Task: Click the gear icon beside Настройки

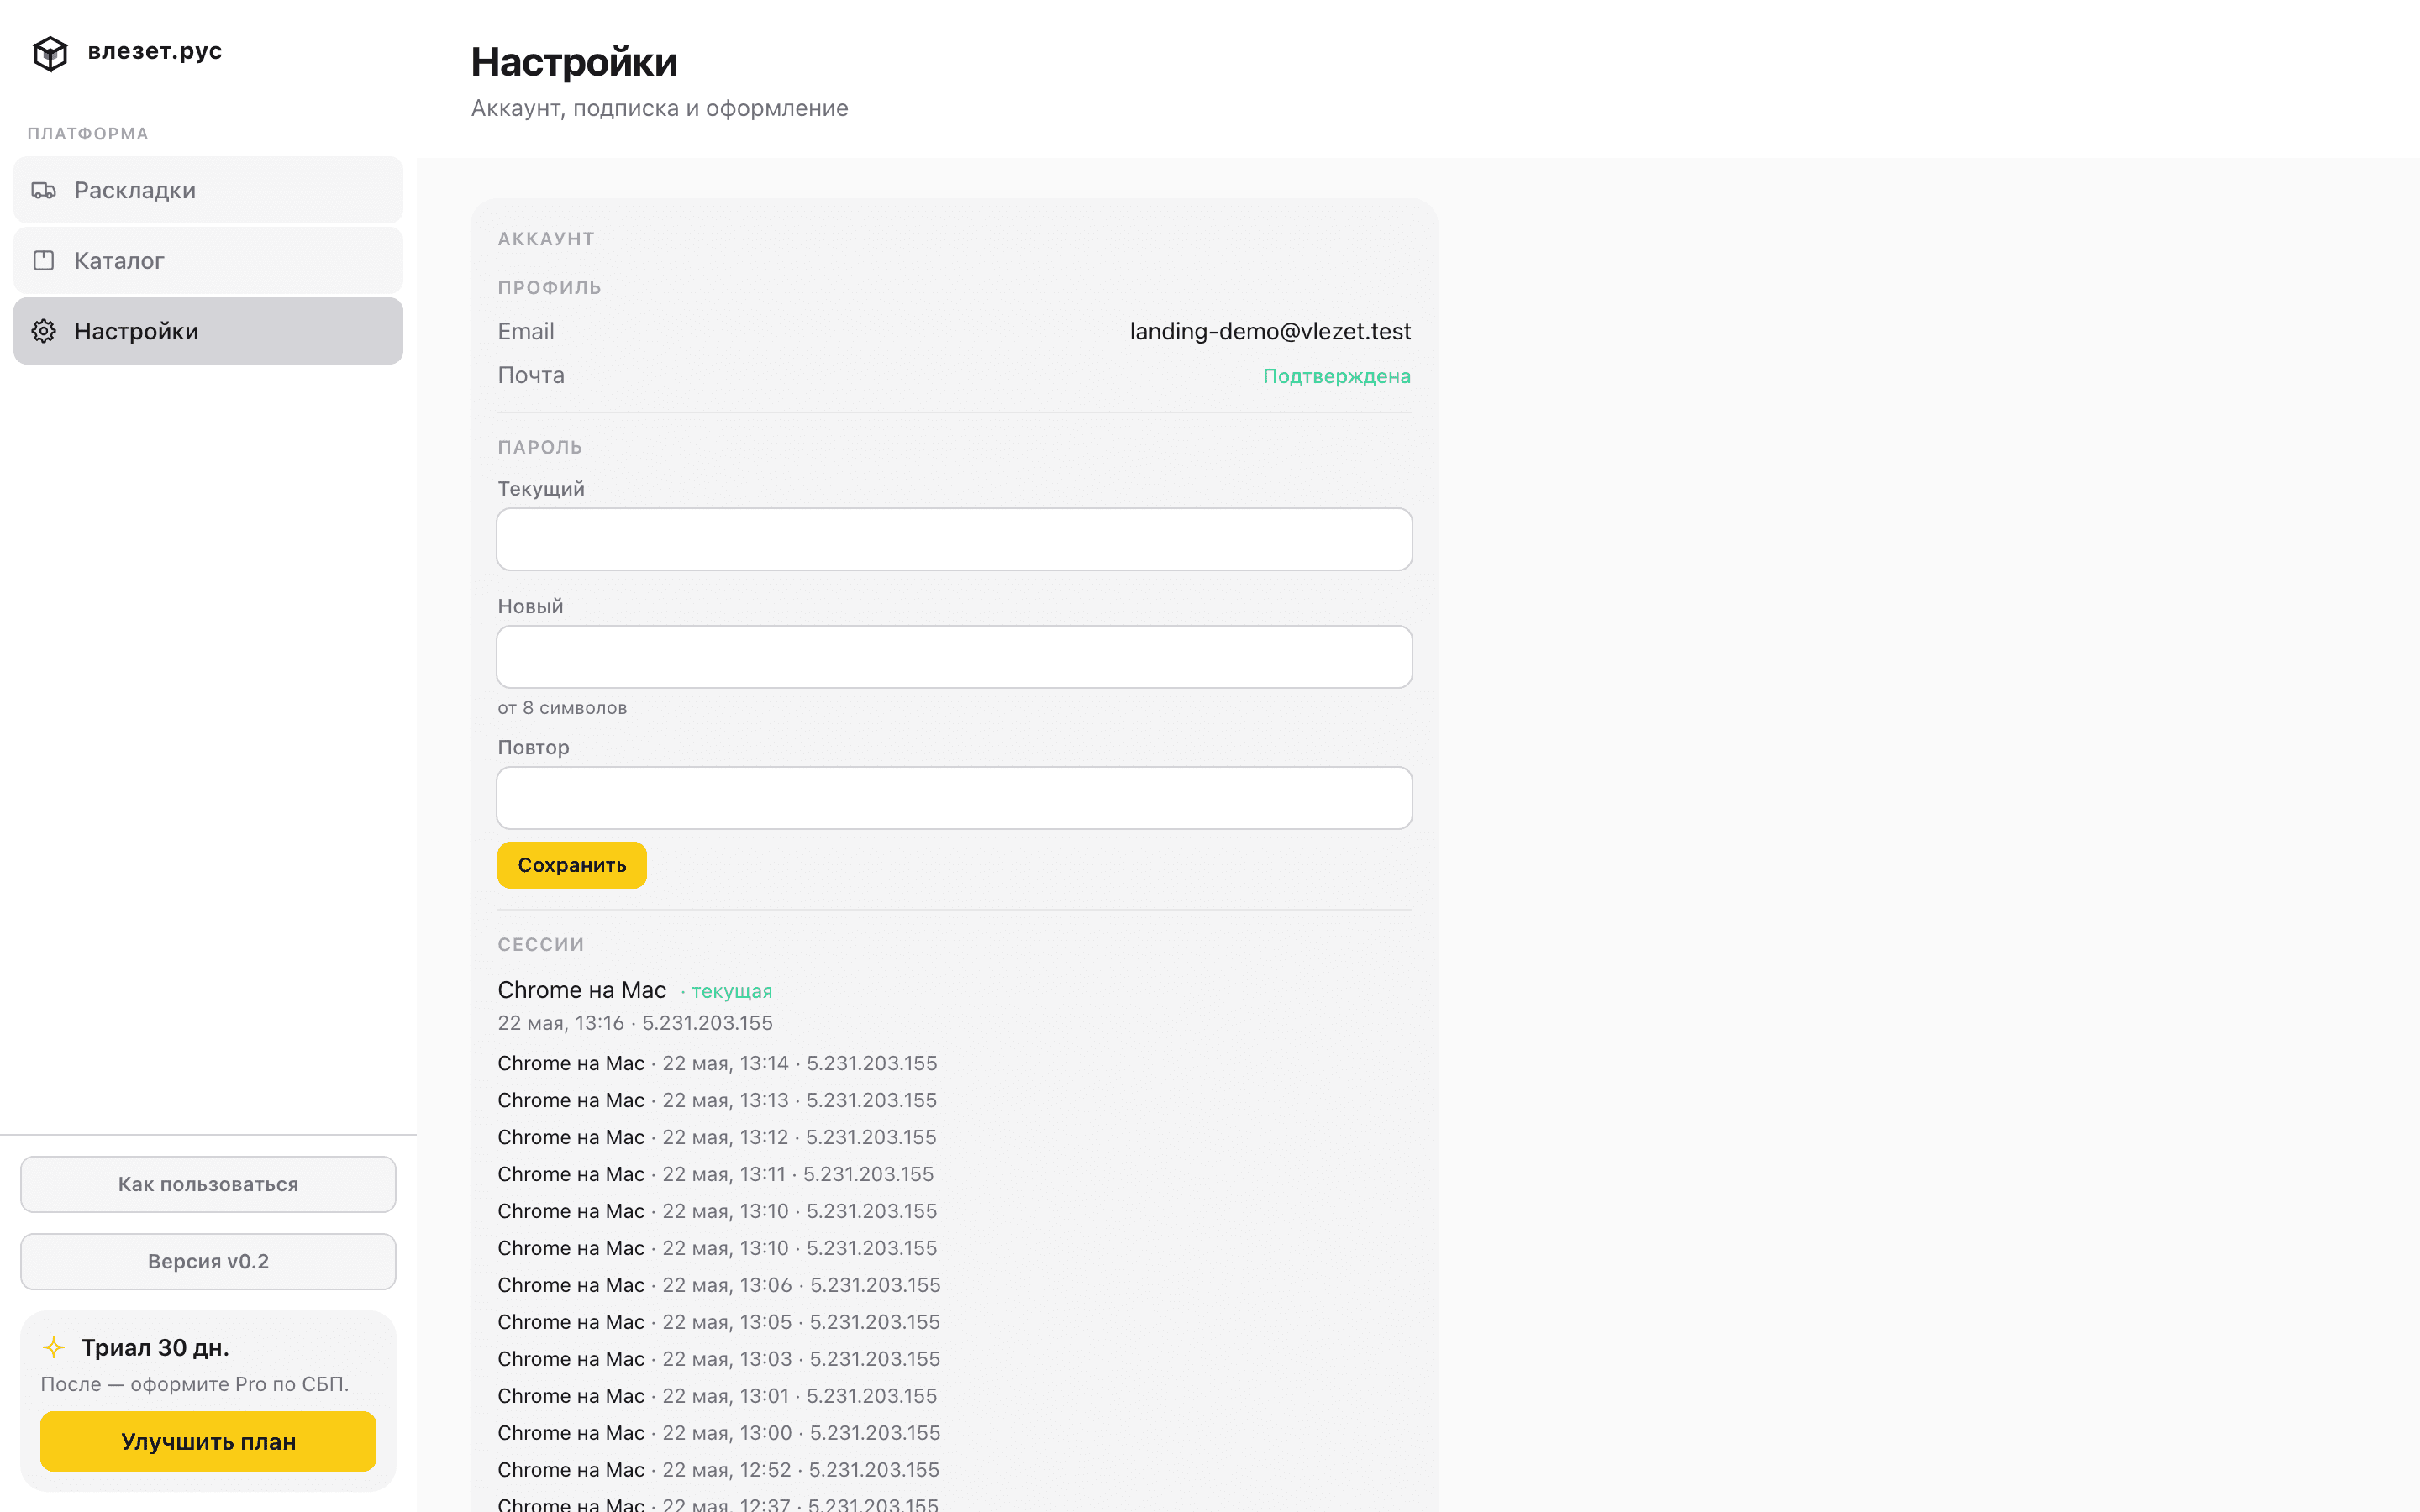Action: [44, 331]
